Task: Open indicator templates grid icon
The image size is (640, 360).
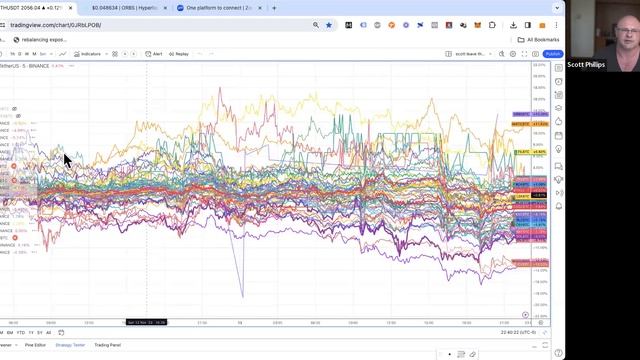Action: click(115, 54)
